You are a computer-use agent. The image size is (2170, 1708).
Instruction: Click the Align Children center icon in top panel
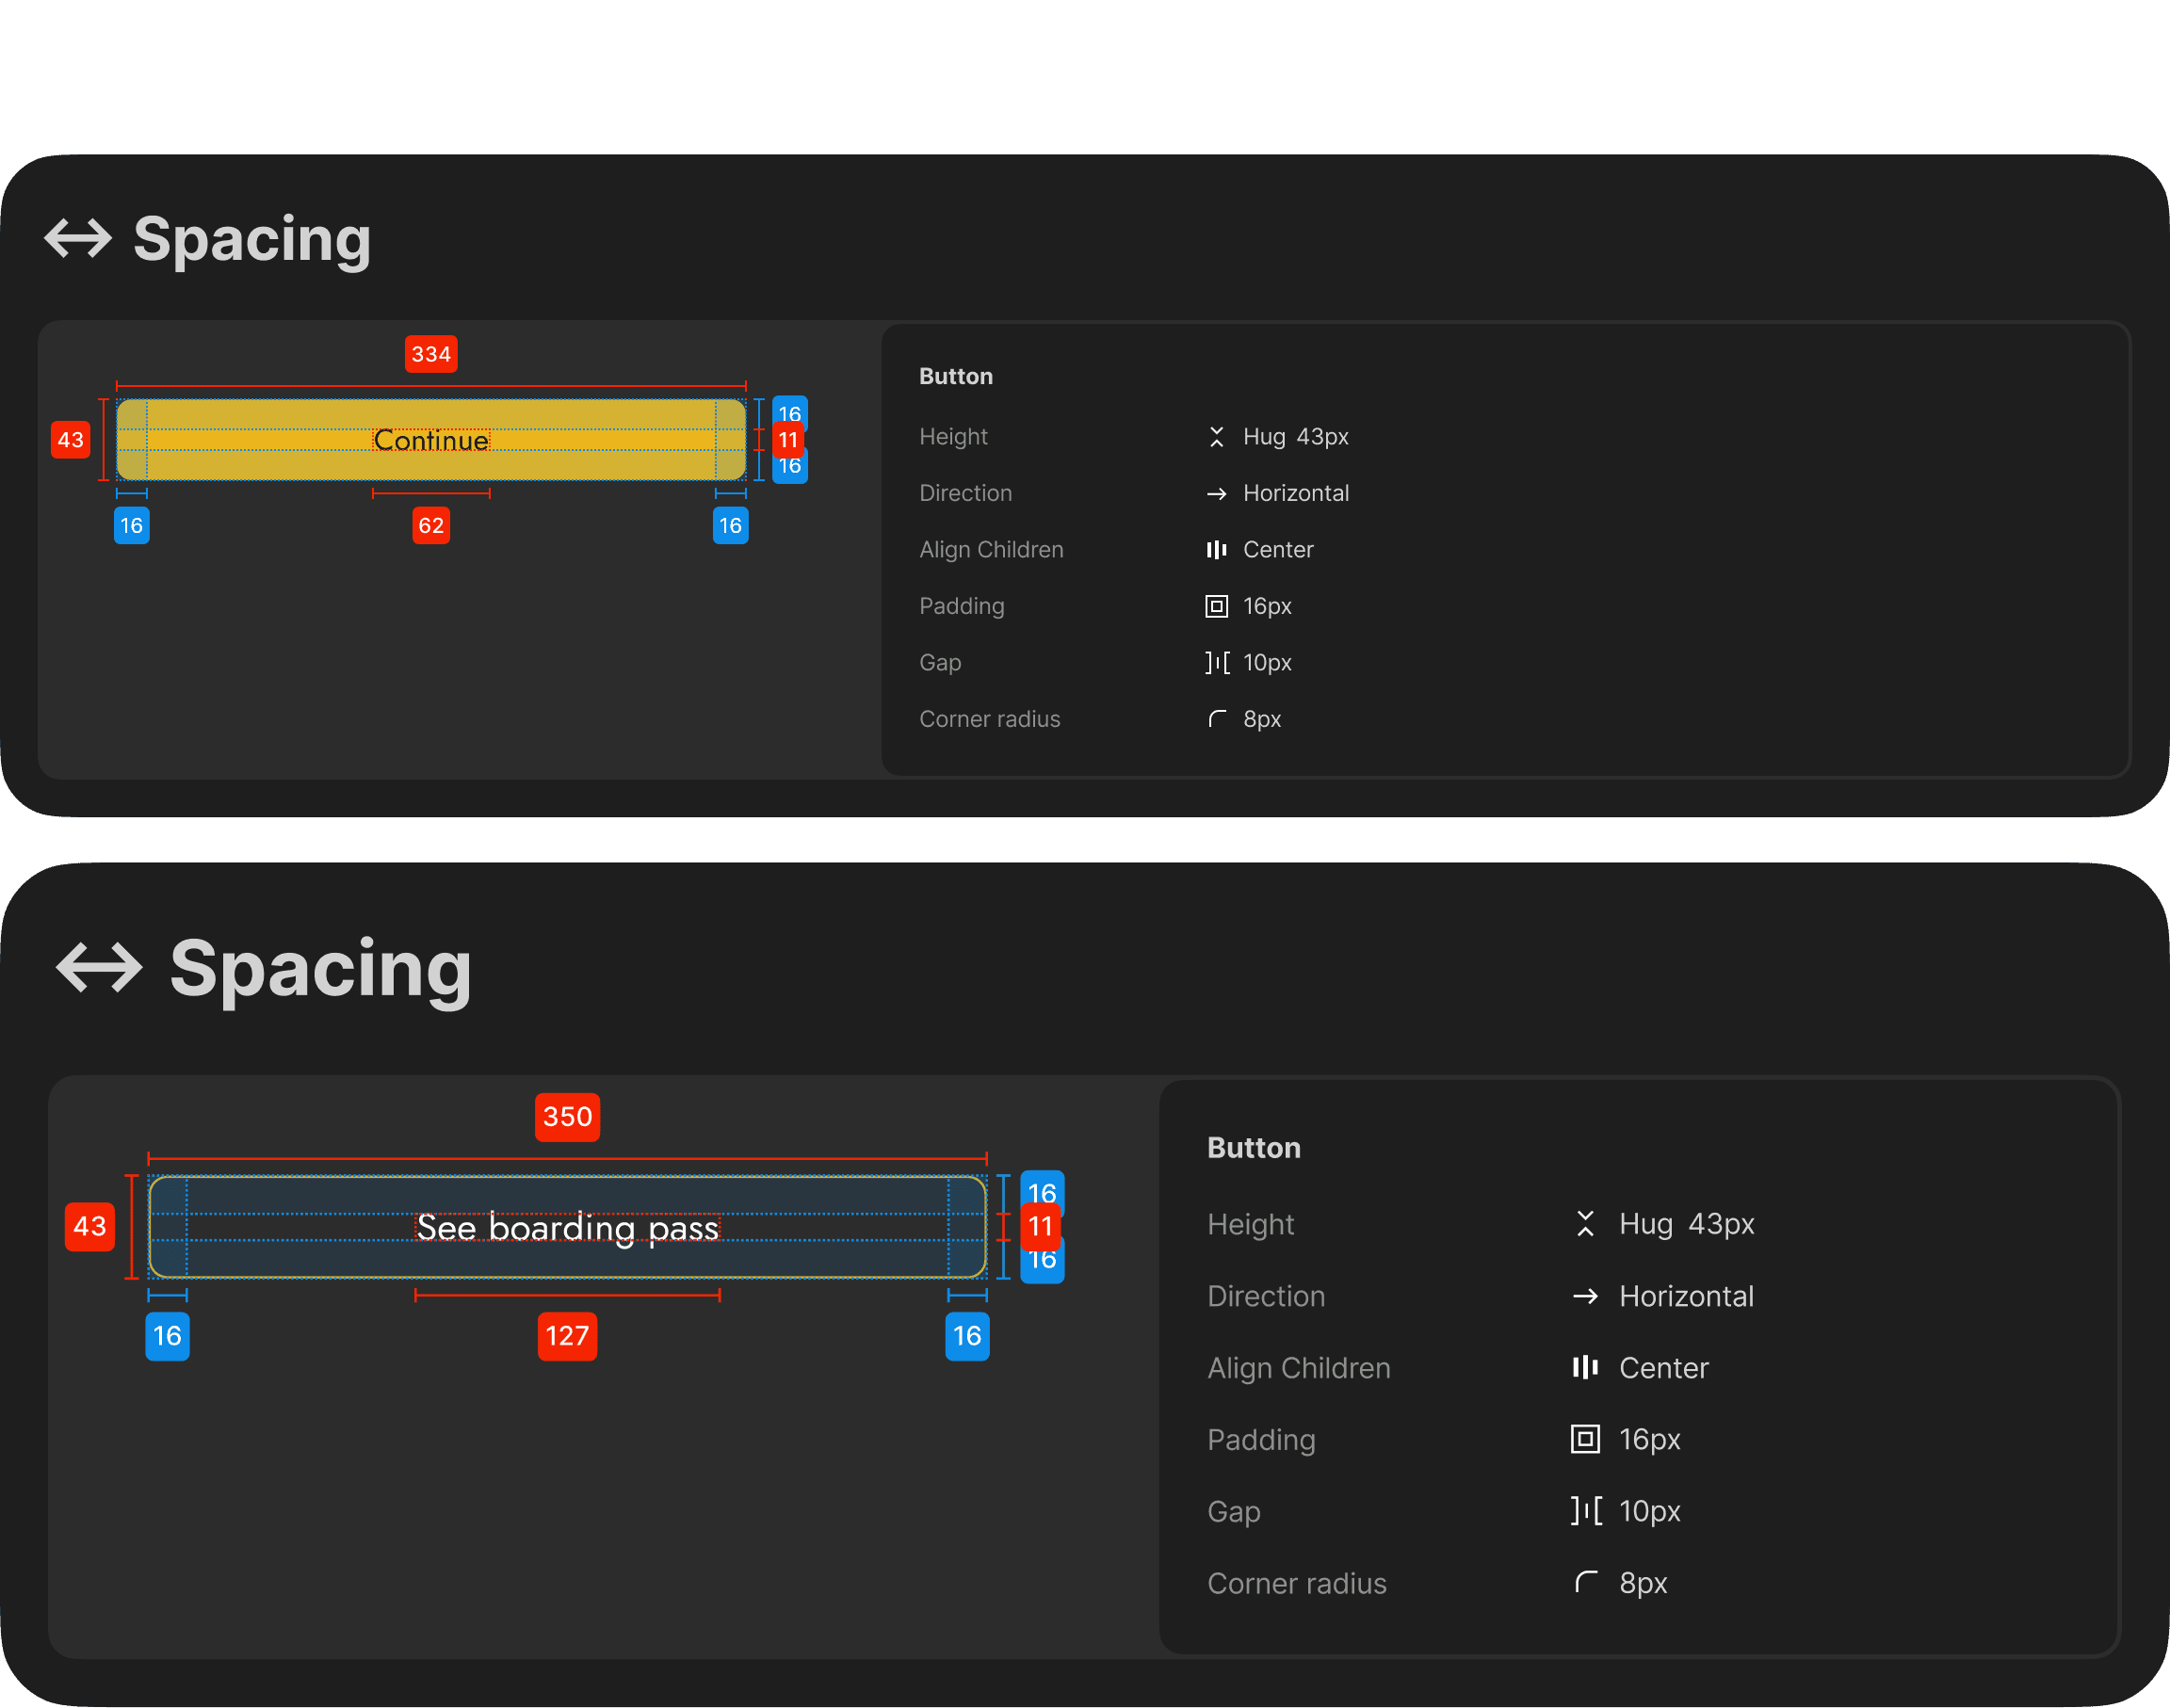pyautogui.click(x=1216, y=550)
